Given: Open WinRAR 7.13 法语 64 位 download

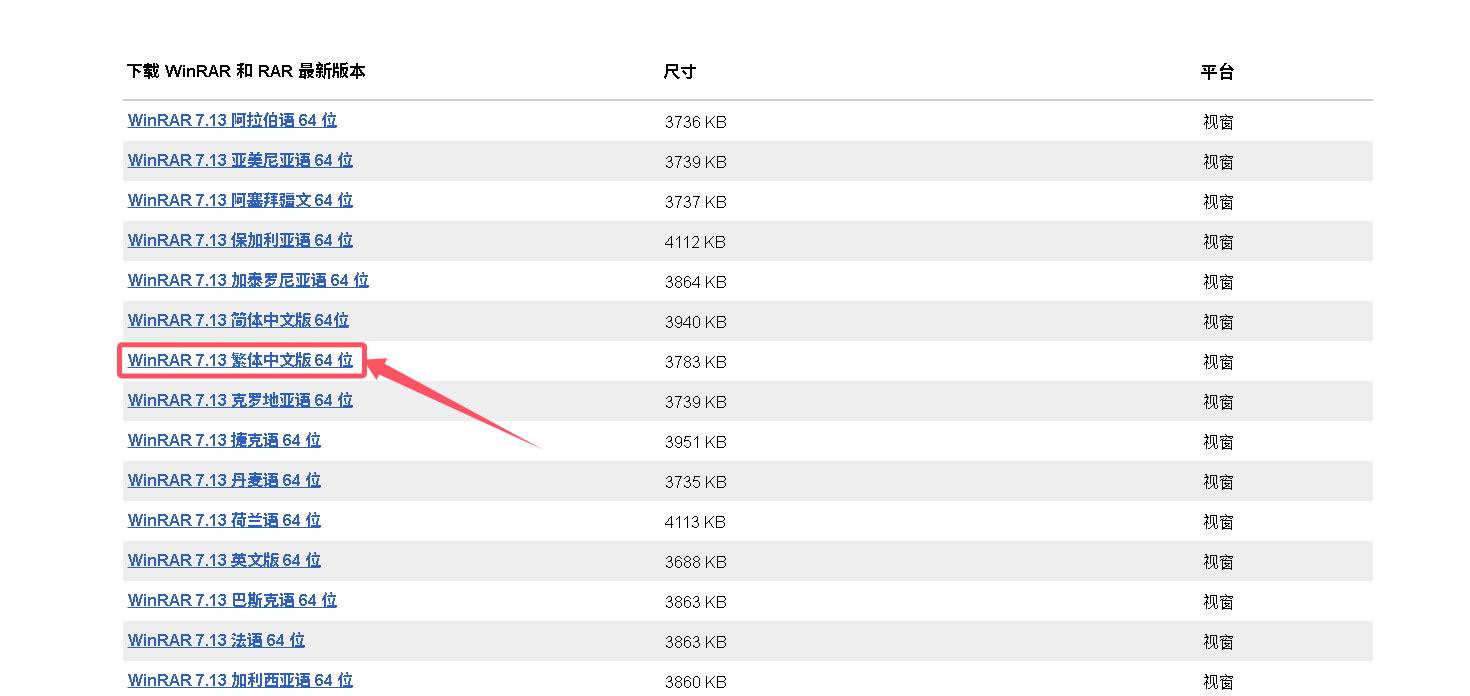Looking at the screenshot, I should point(216,640).
